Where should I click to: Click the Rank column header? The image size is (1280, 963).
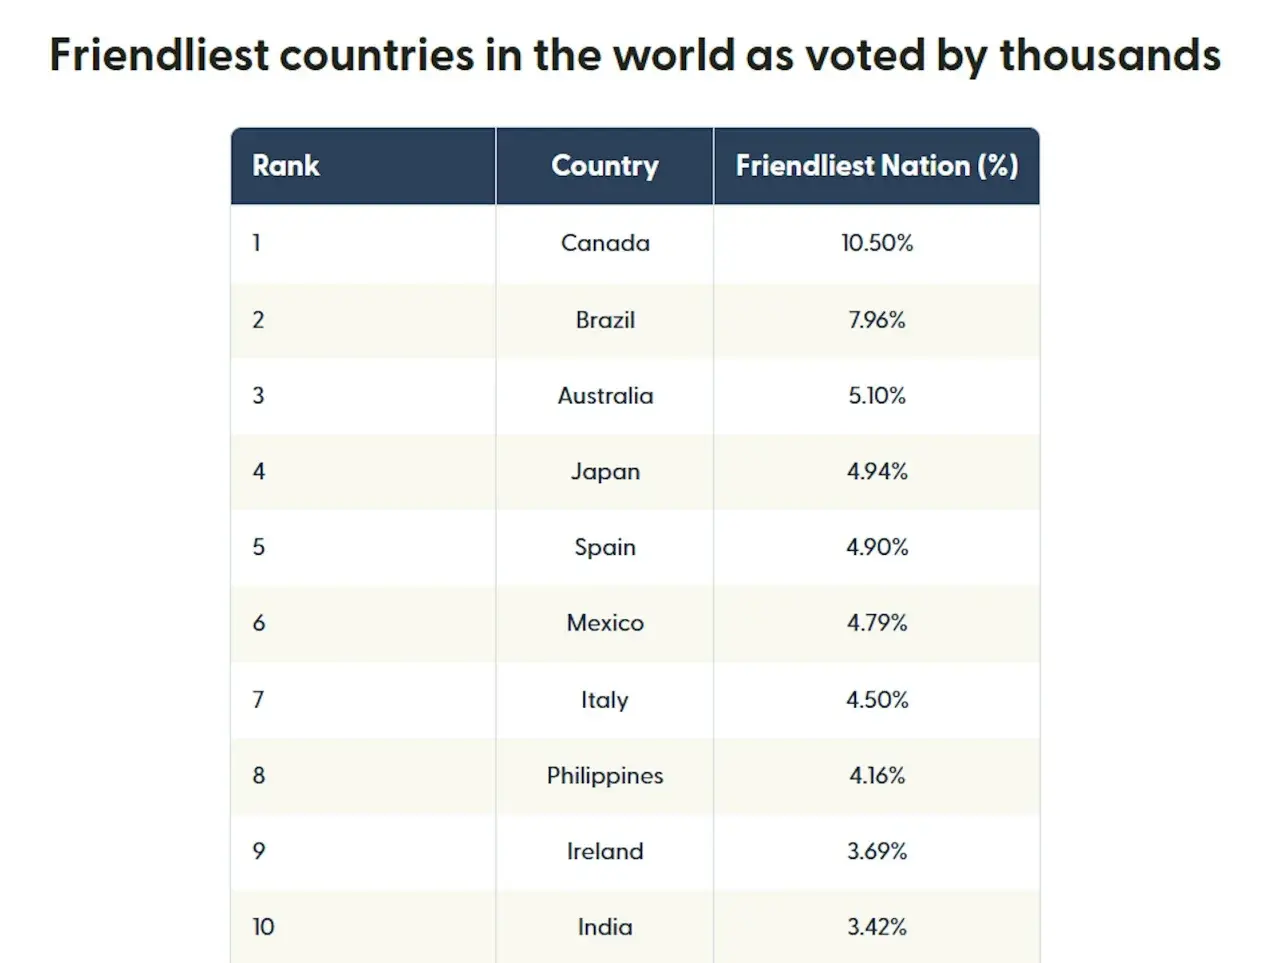click(x=286, y=166)
